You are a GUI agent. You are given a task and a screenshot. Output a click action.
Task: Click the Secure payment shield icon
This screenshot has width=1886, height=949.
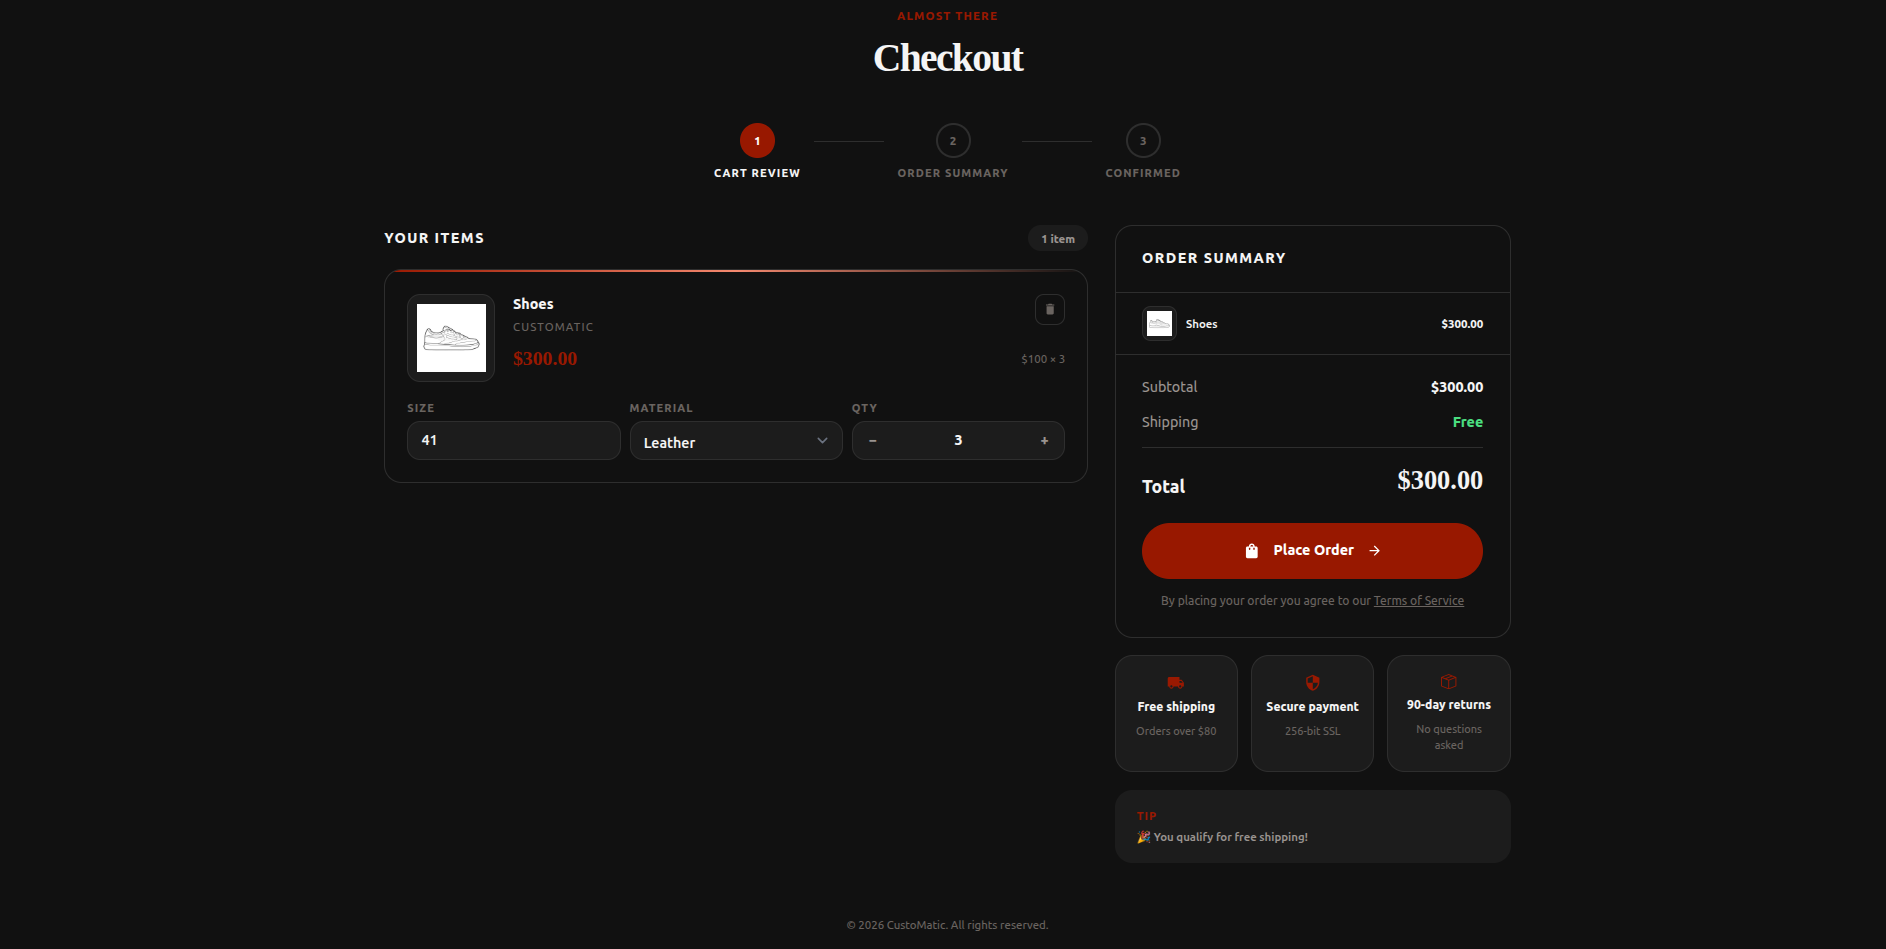1312,683
